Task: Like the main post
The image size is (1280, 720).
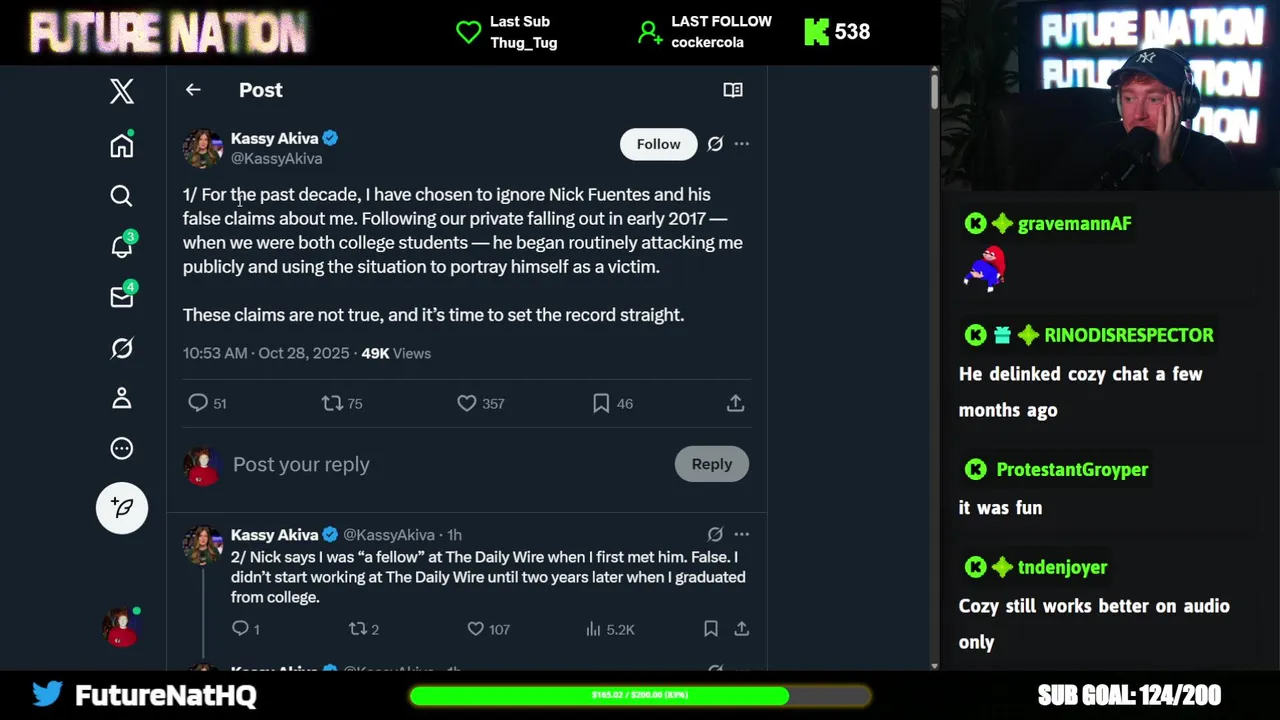Action: click(x=467, y=403)
